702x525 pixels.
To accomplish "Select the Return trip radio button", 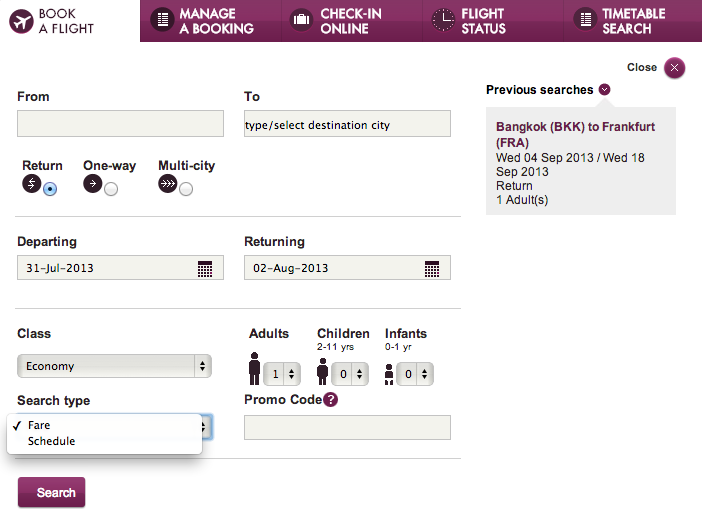I will coord(50,189).
